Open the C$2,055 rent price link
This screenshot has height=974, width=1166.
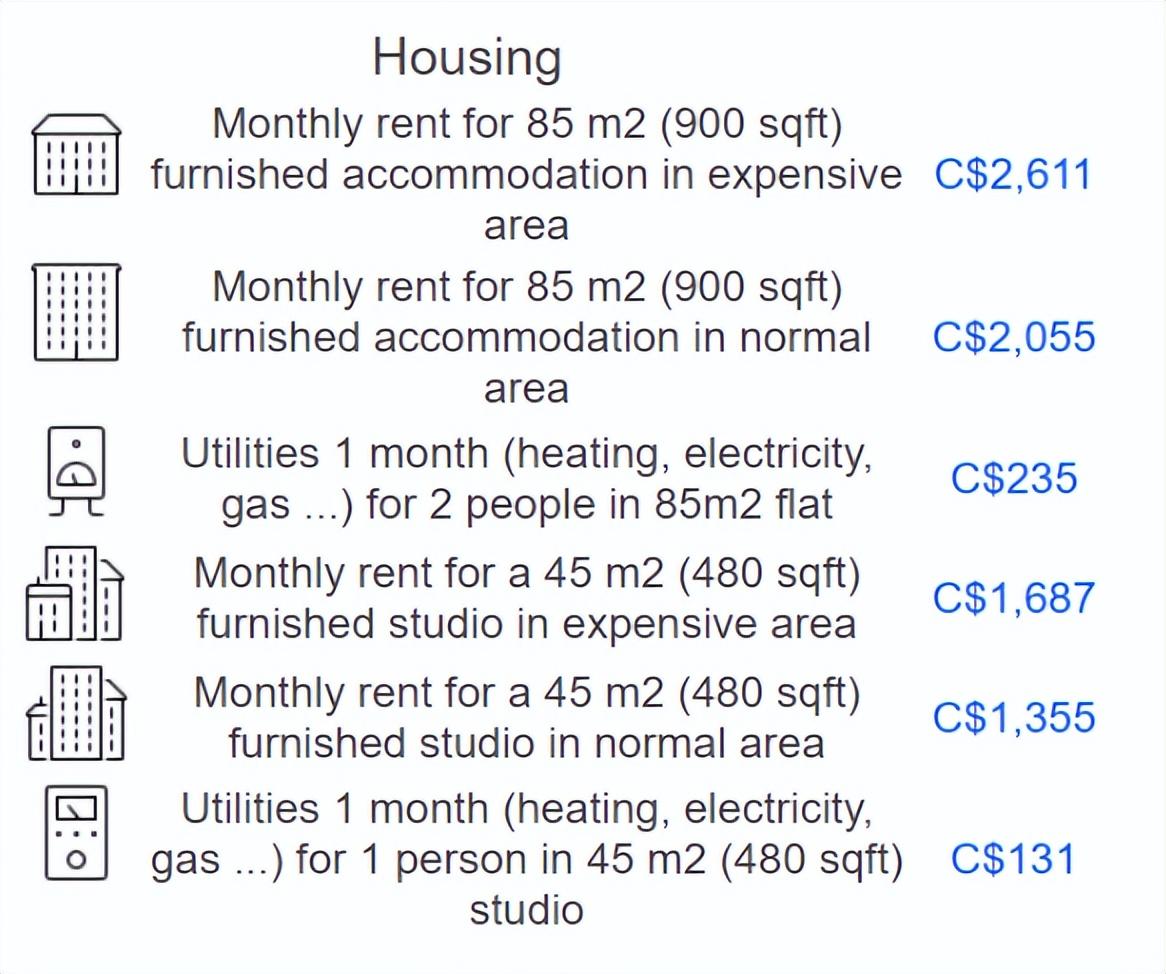[1013, 337]
